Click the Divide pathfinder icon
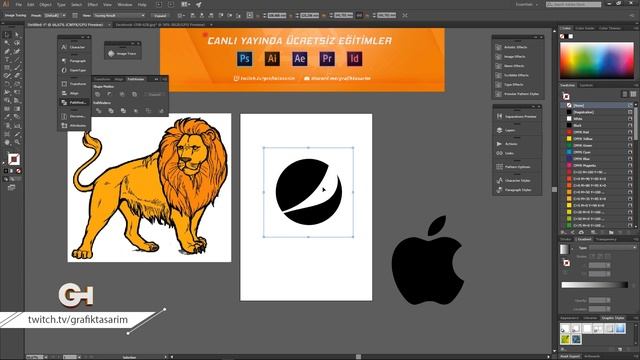 pos(98,111)
